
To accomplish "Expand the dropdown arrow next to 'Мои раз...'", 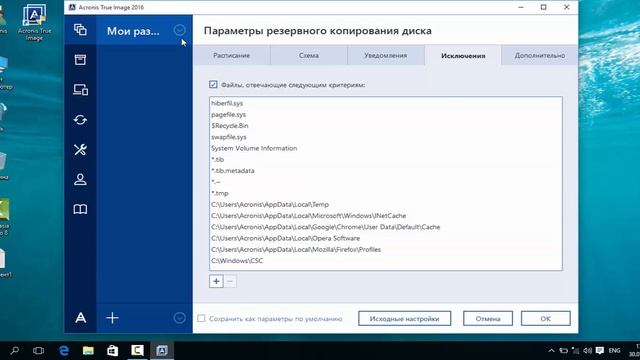I will pos(179,30).
